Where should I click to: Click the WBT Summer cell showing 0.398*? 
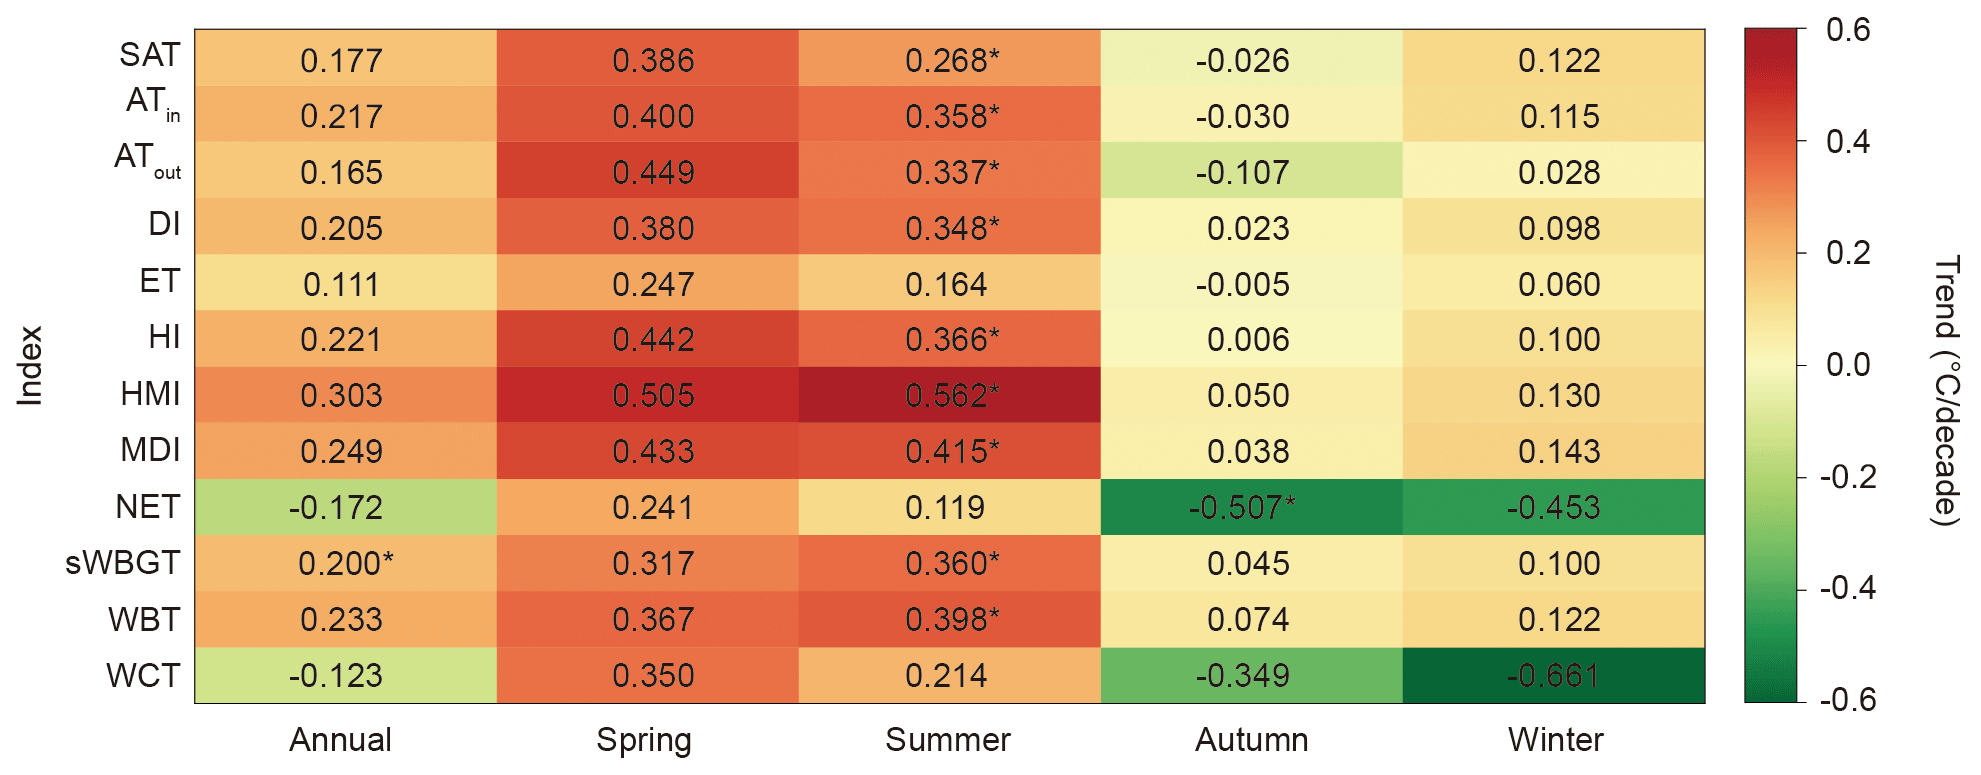click(950, 619)
